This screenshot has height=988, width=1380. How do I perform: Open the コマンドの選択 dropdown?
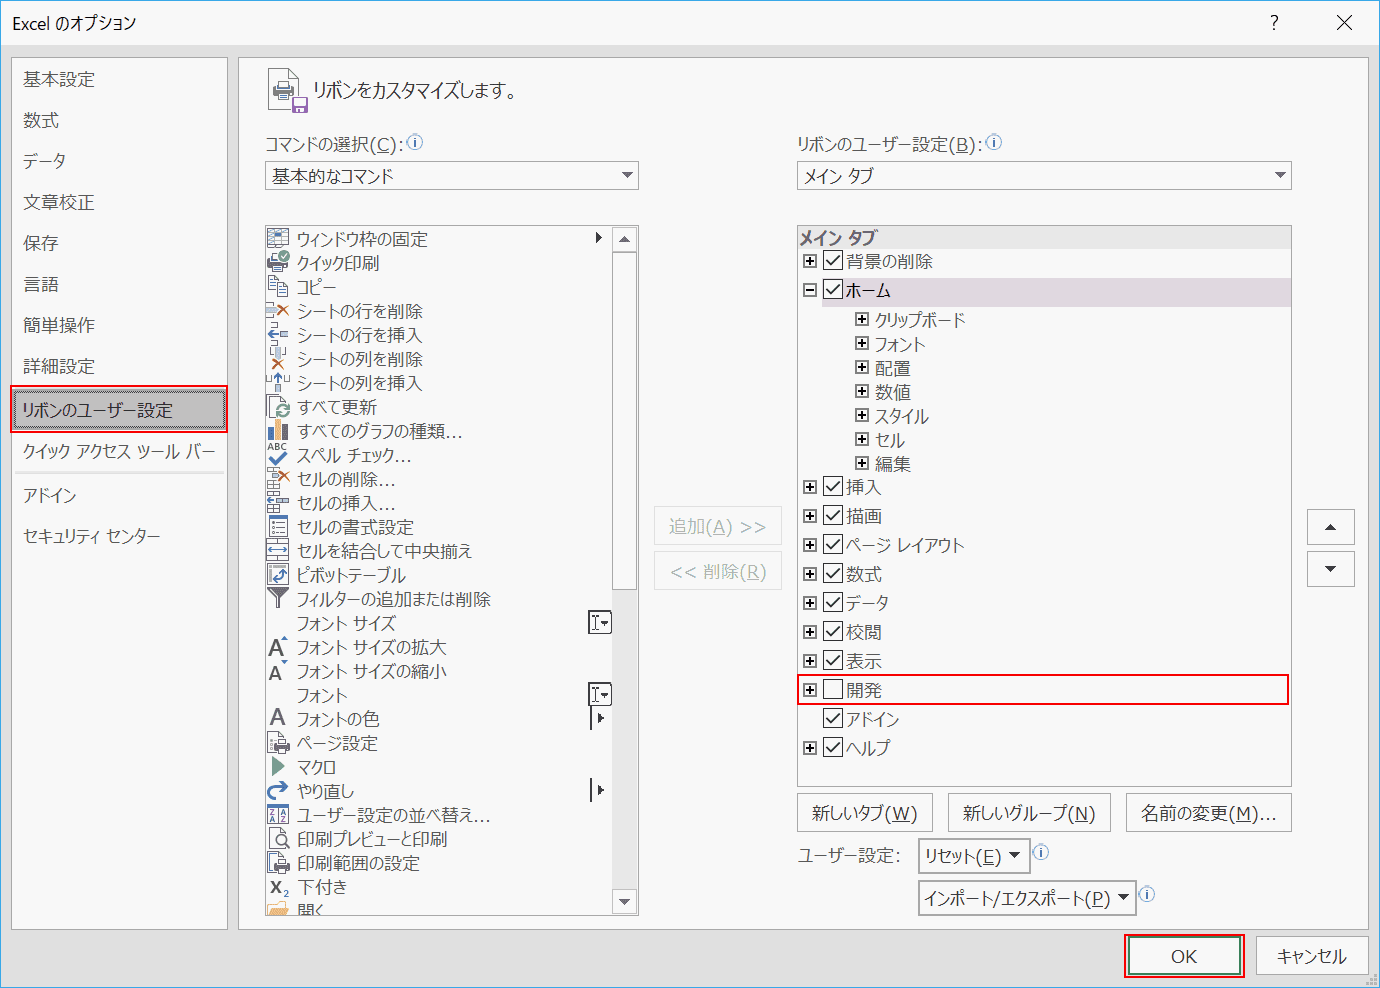[x=452, y=176]
